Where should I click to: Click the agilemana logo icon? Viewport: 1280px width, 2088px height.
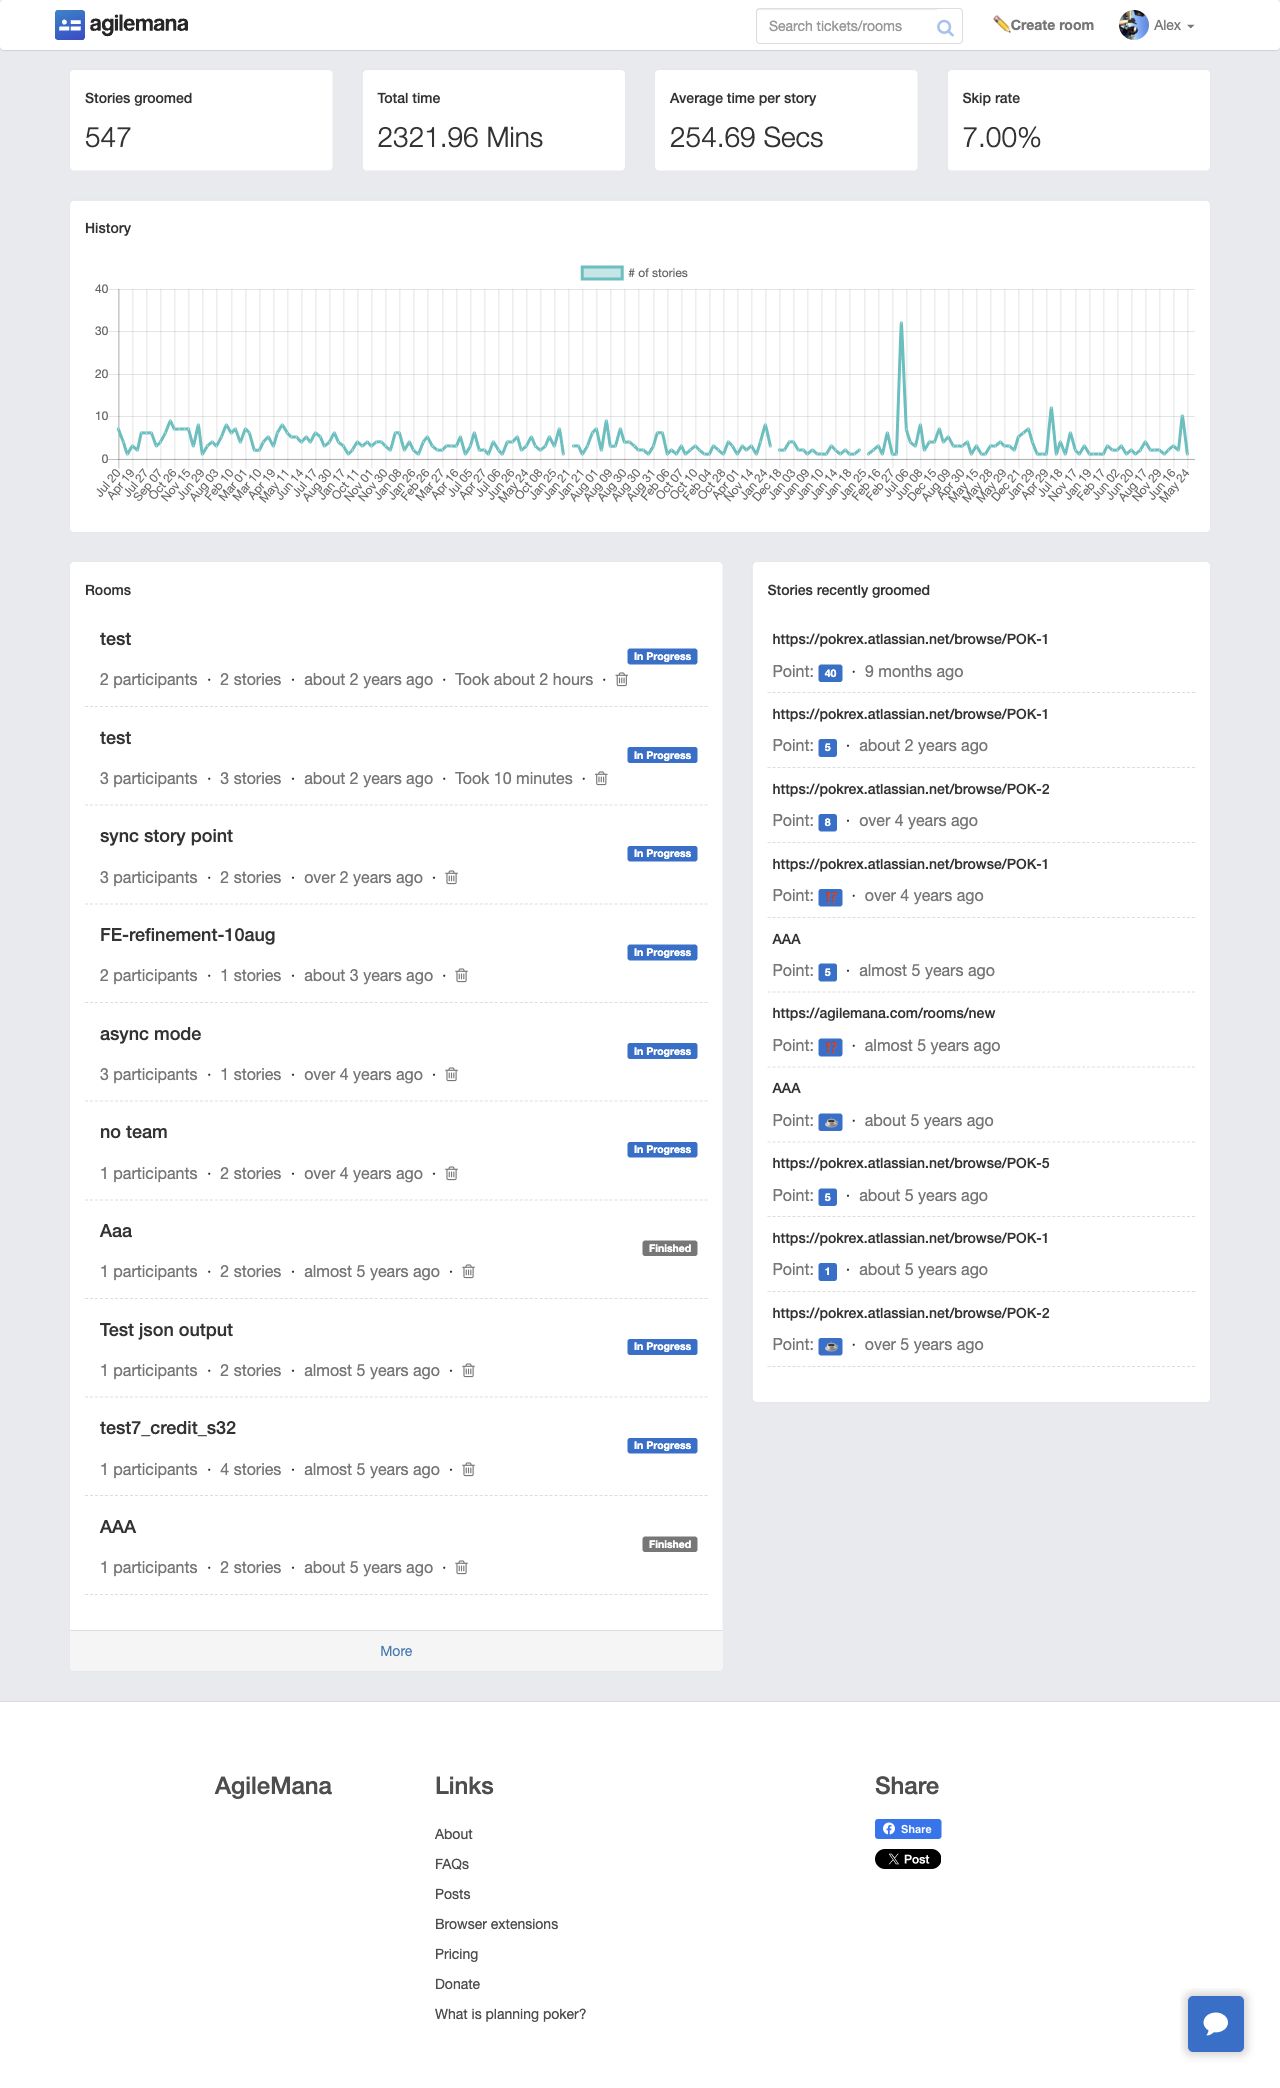tap(69, 25)
